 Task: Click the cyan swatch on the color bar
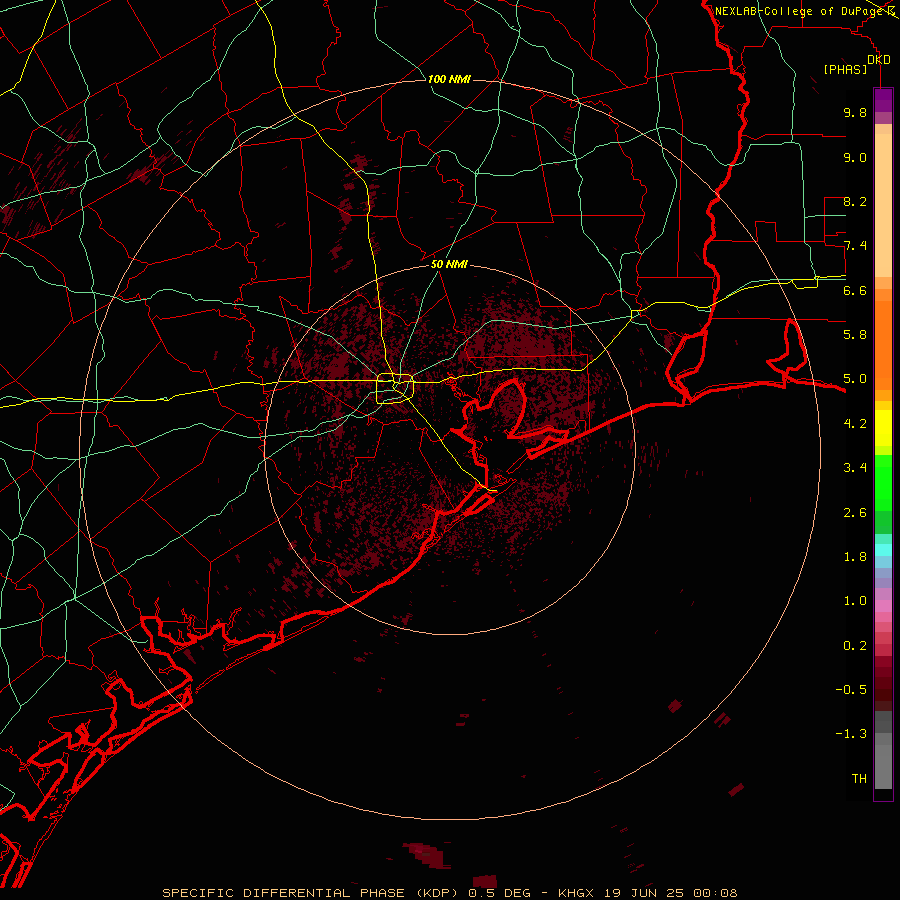pyautogui.click(x=883, y=550)
